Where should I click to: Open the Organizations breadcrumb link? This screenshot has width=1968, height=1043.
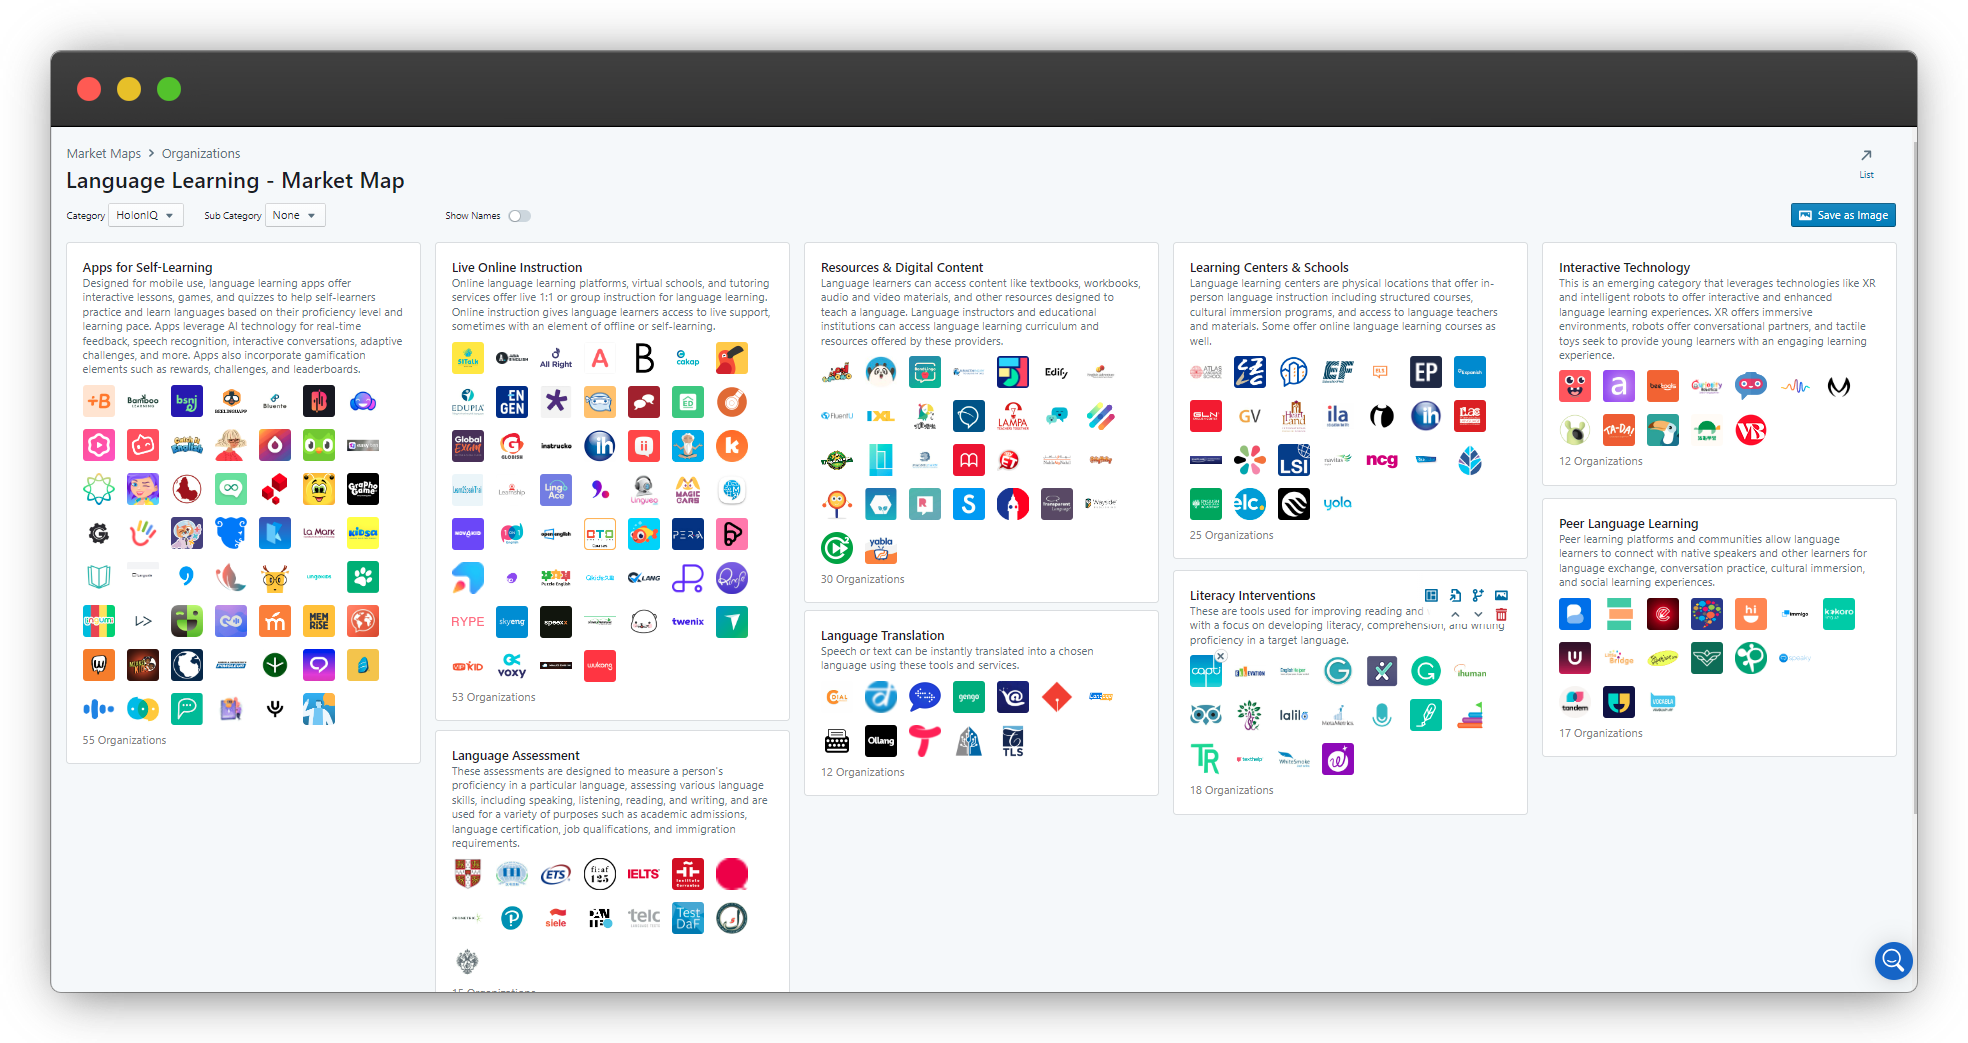tap(201, 154)
